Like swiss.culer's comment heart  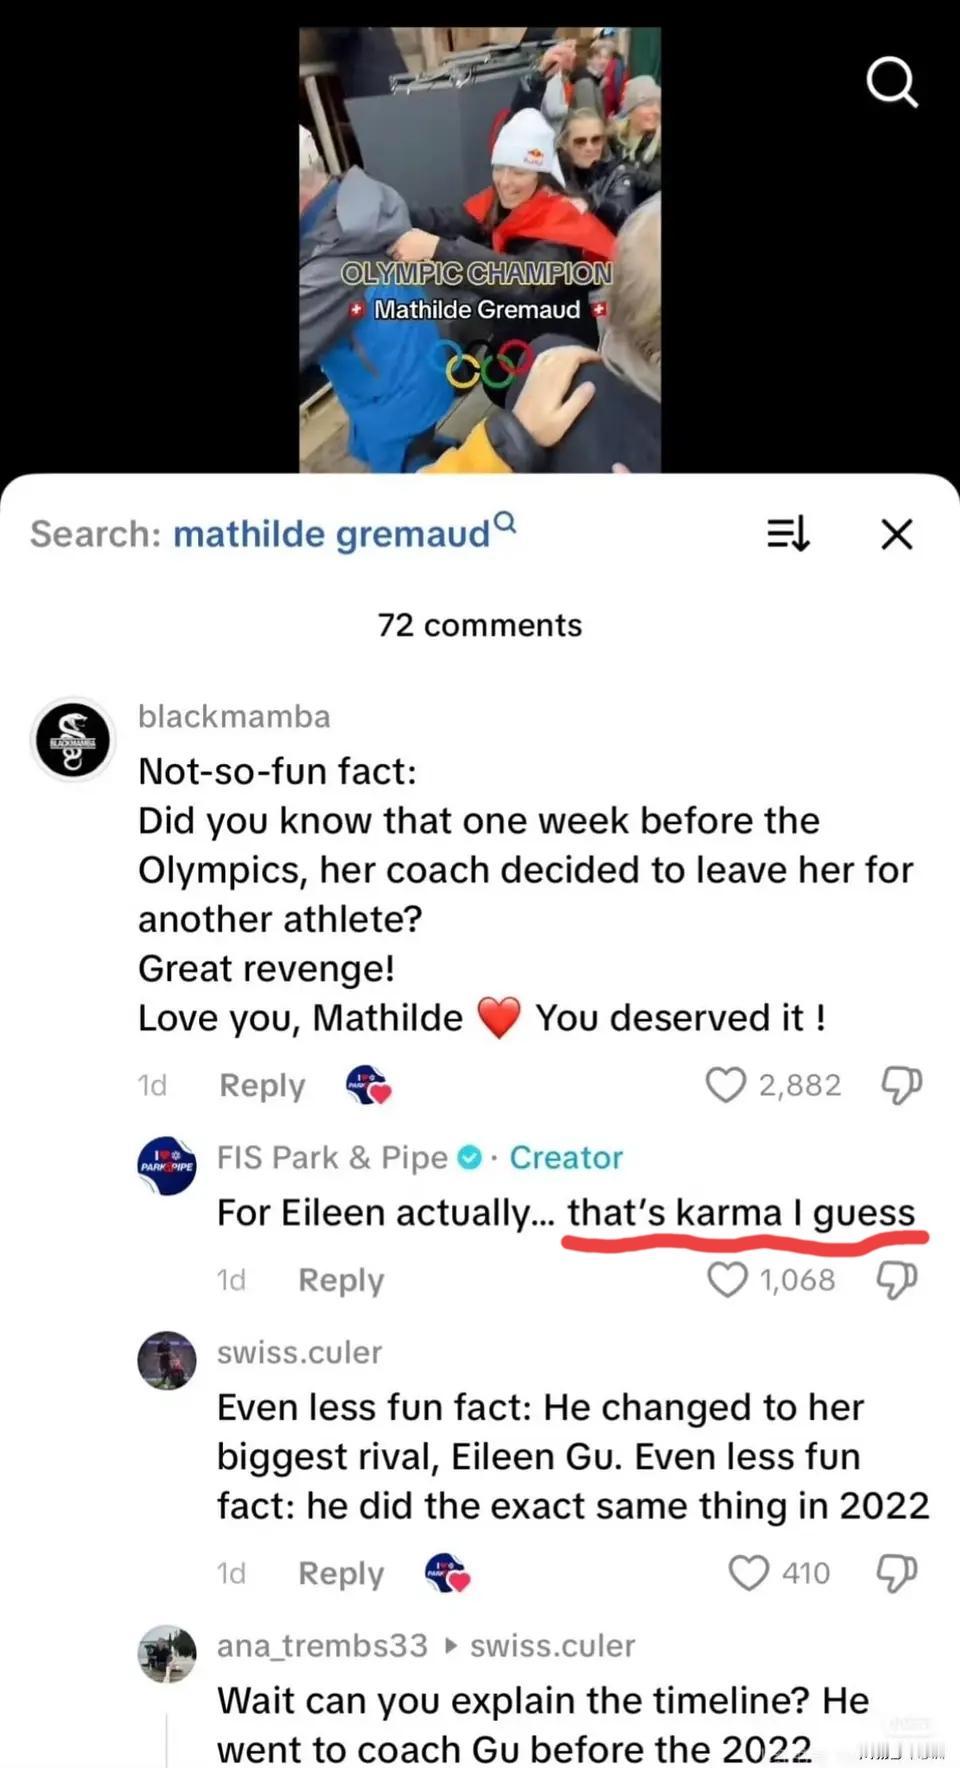point(748,1573)
